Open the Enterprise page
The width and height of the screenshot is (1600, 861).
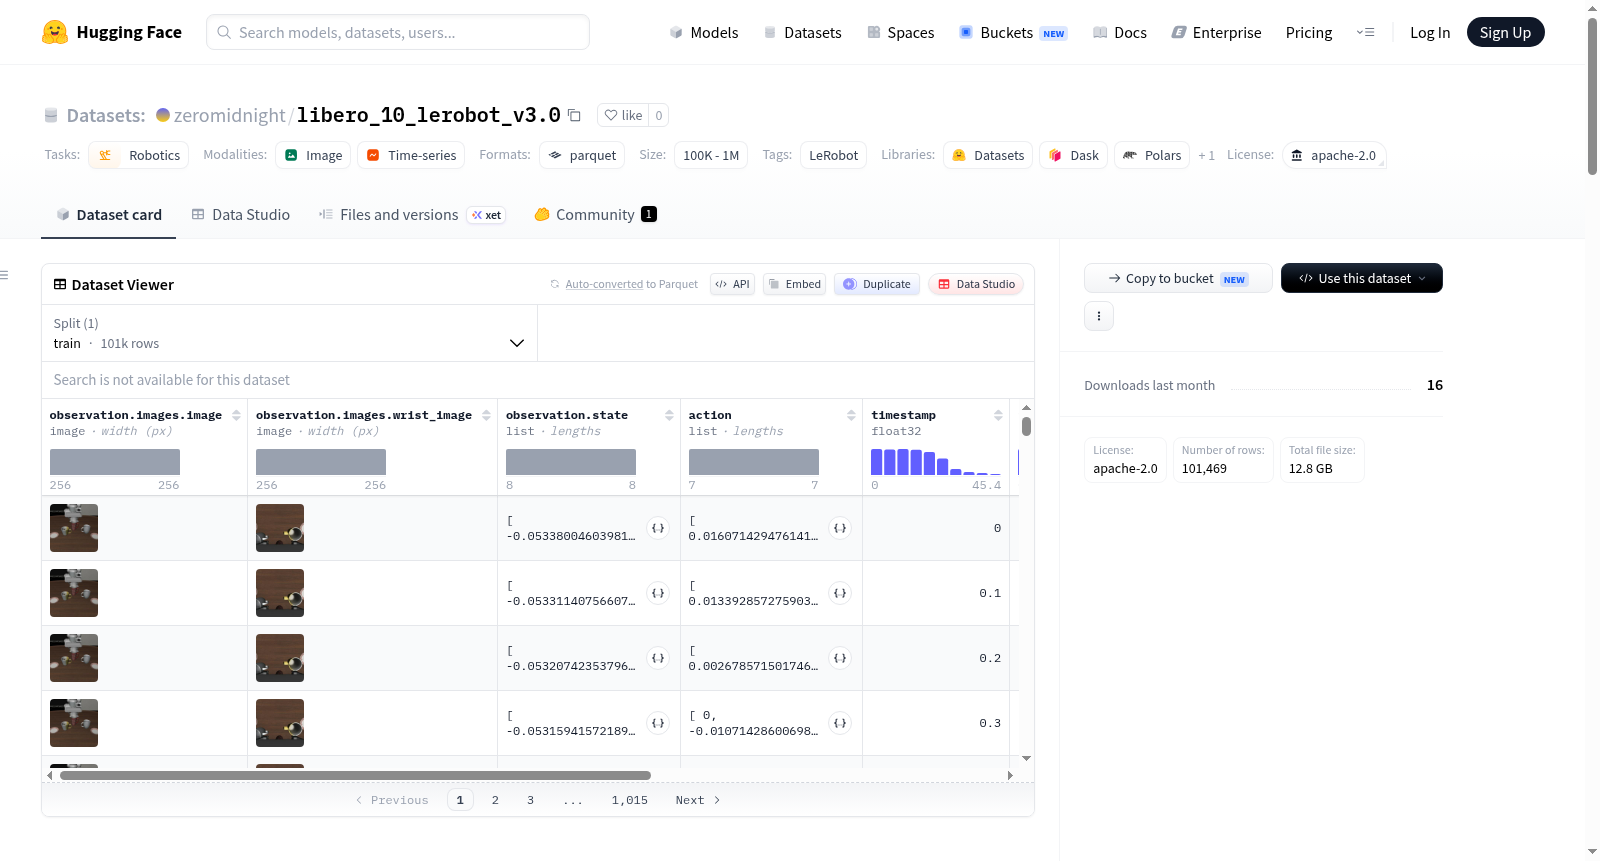click(1216, 32)
